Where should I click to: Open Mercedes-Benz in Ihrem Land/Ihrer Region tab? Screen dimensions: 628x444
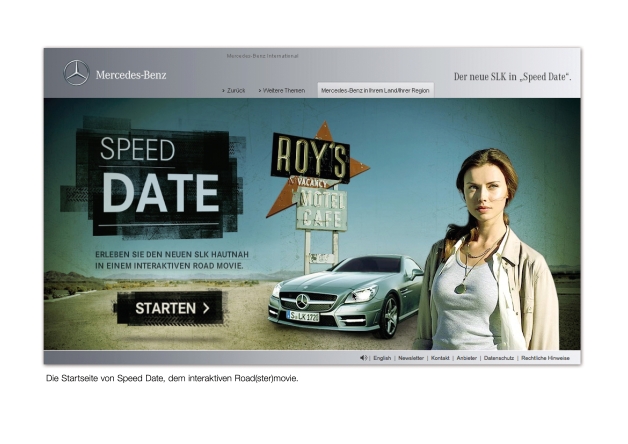(375, 90)
